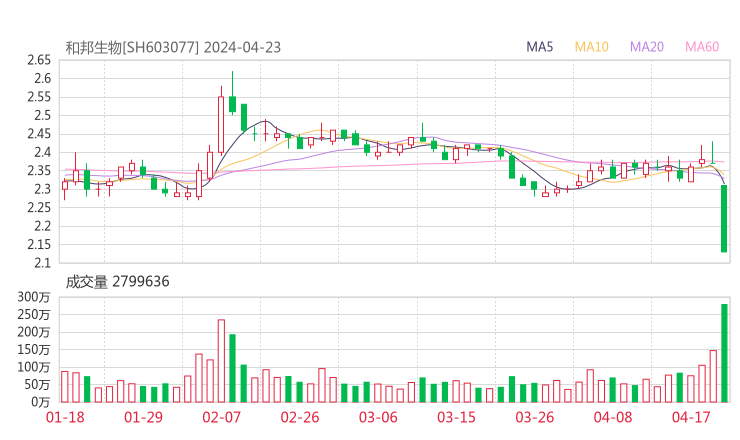Jump to the 03-15 date marker
This screenshot has width=740, height=440.
[x=455, y=417]
